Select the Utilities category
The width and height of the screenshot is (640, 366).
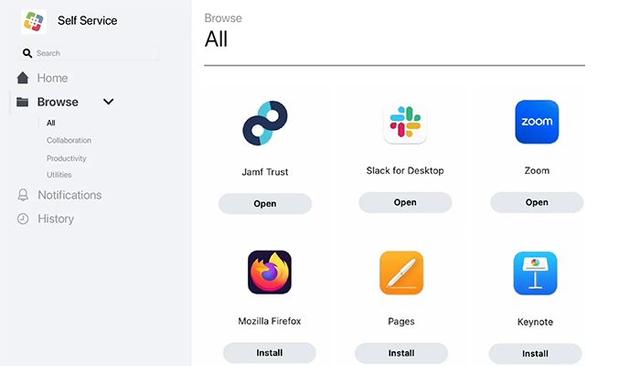59,175
